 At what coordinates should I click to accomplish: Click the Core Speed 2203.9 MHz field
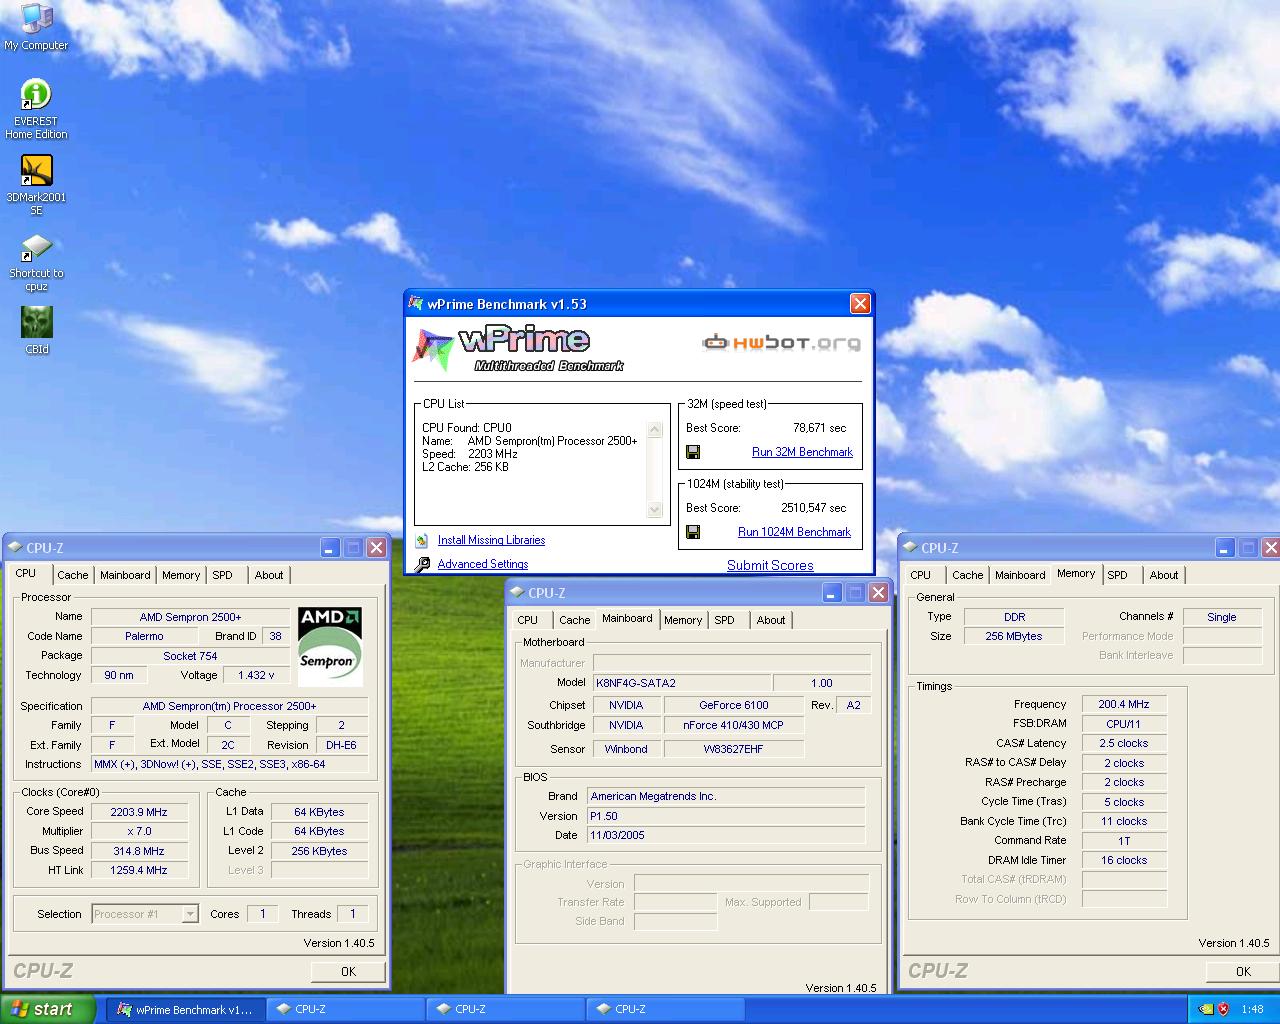139,812
